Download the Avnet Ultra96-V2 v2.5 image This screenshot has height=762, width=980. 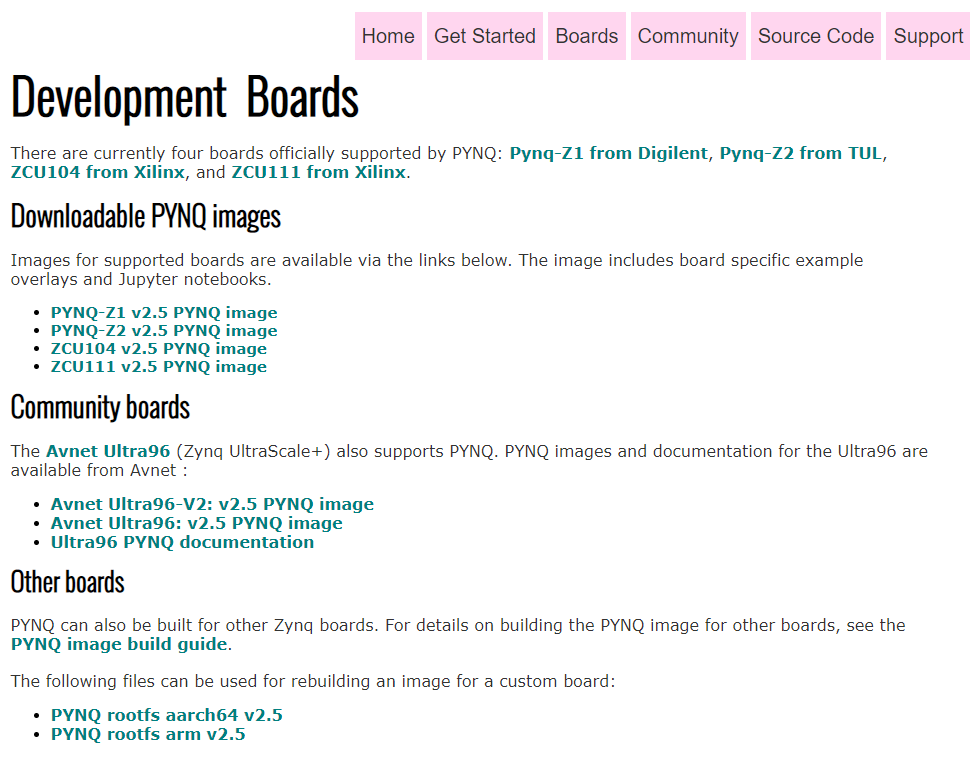[x=212, y=504]
